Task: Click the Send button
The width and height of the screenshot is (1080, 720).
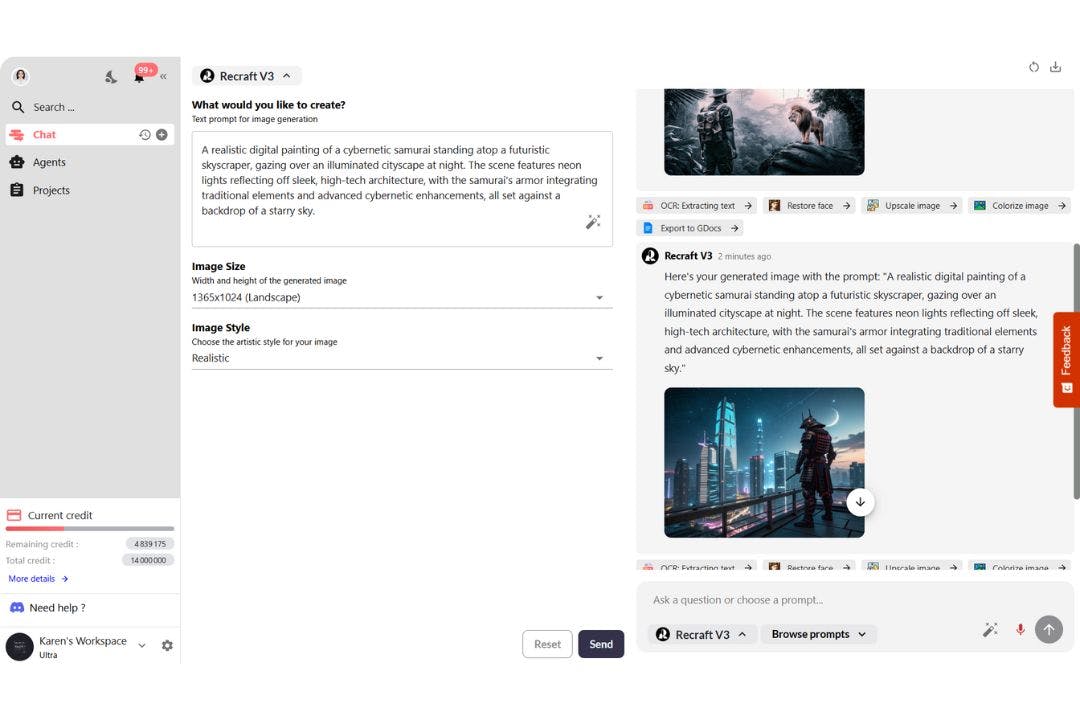Action: (601, 644)
